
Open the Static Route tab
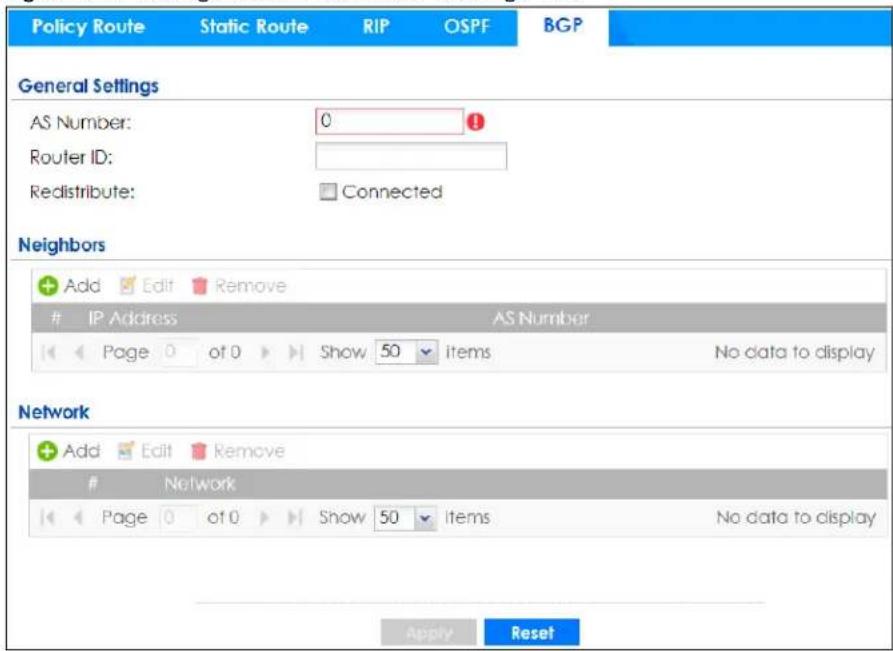253,27
